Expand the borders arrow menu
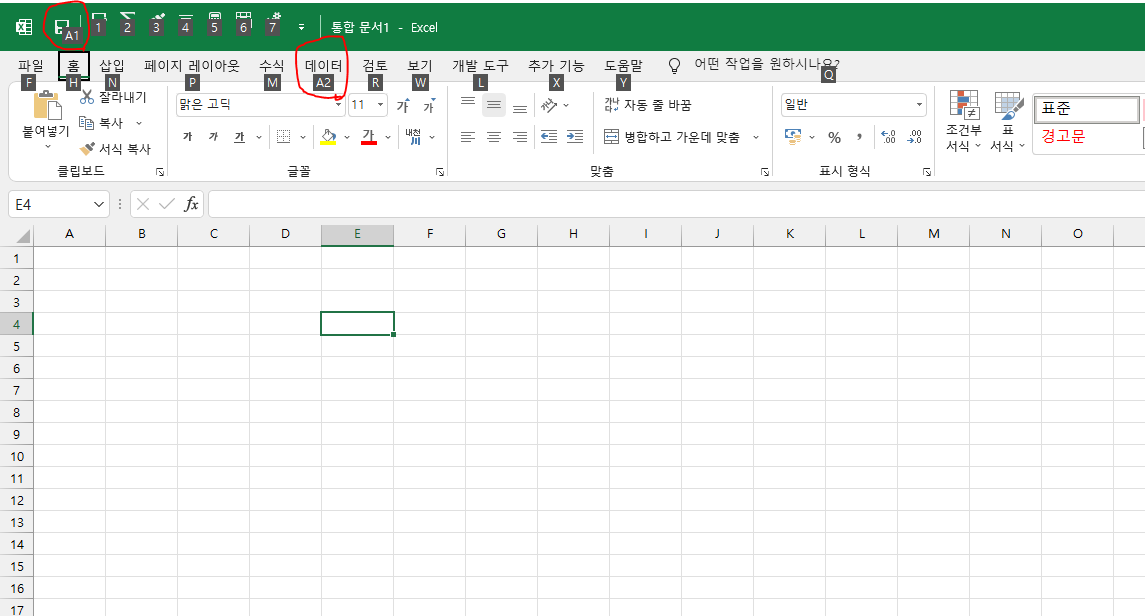Screen dimensions: 1145x616 point(302,136)
